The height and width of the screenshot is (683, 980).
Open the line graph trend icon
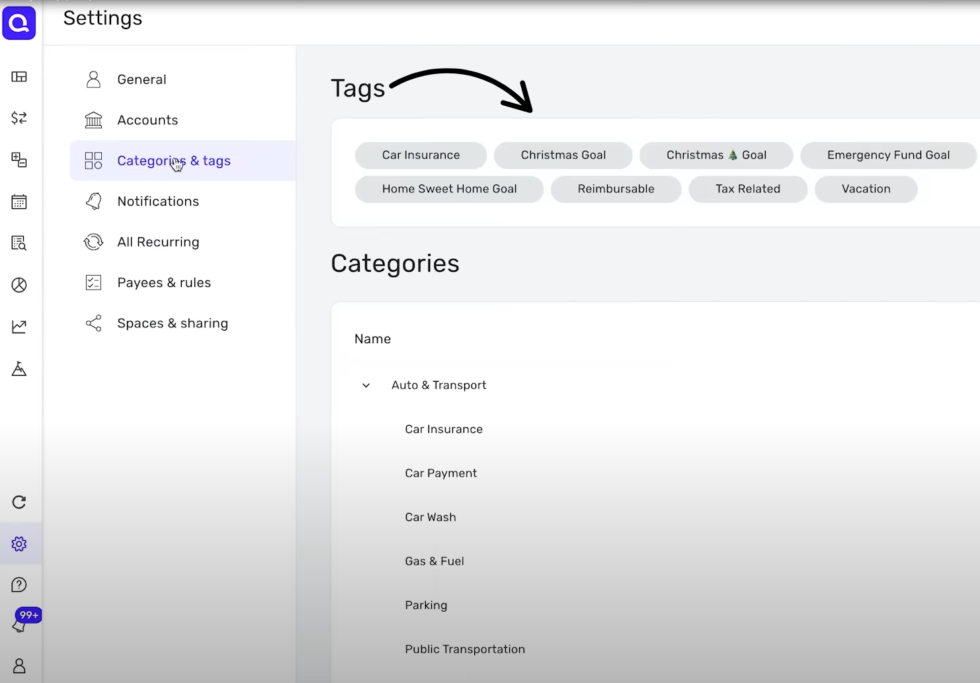(19, 327)
